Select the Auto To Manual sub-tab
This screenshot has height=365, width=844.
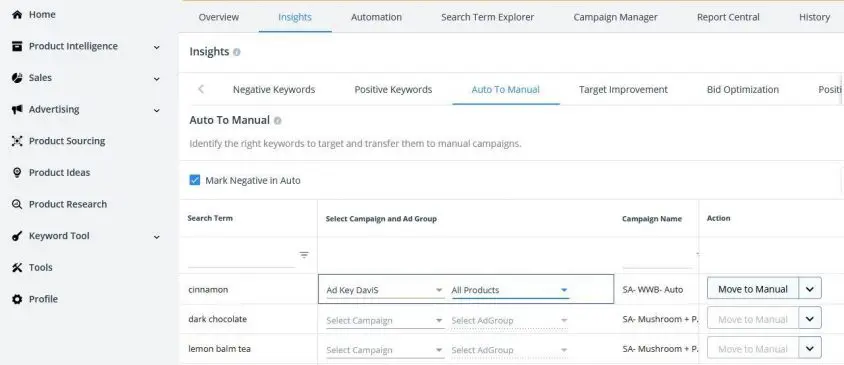[x=505, y=90]
